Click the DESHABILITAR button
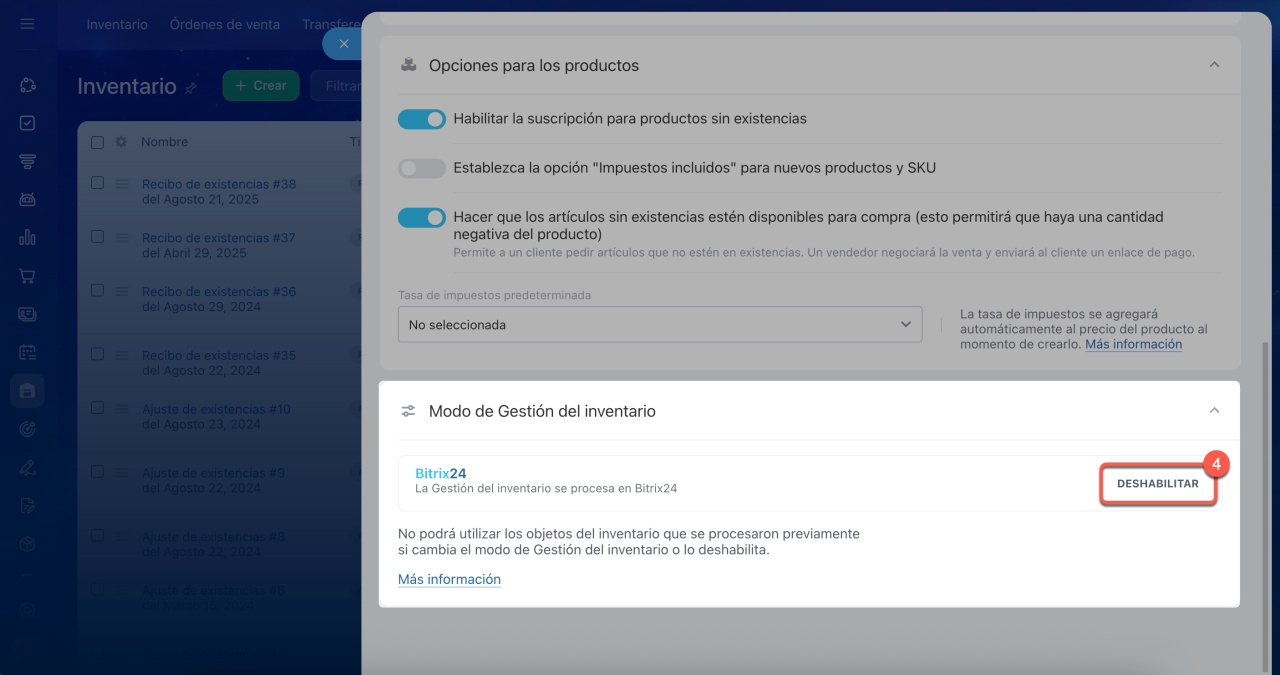 tap(1157, 484)
